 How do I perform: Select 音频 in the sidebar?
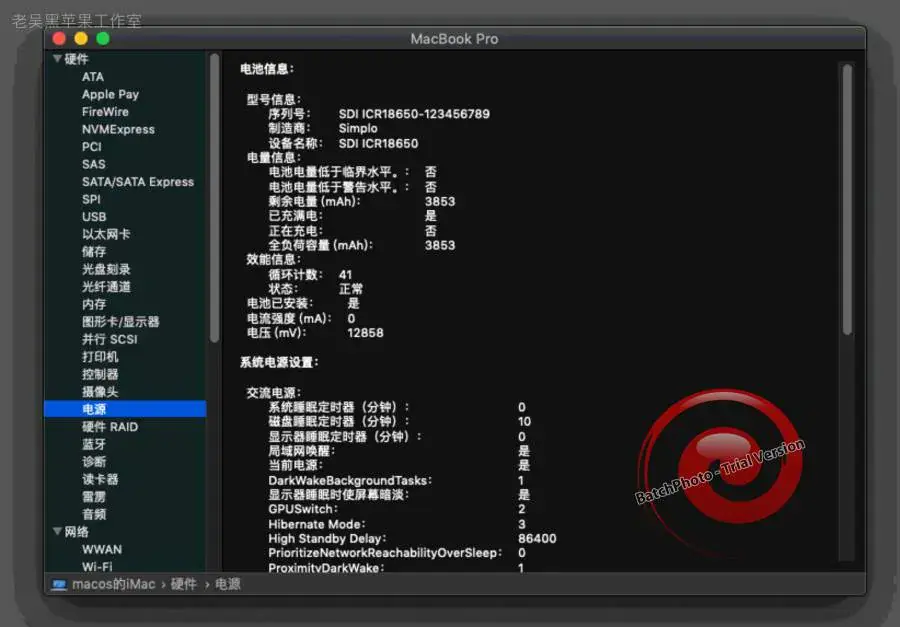94,514
